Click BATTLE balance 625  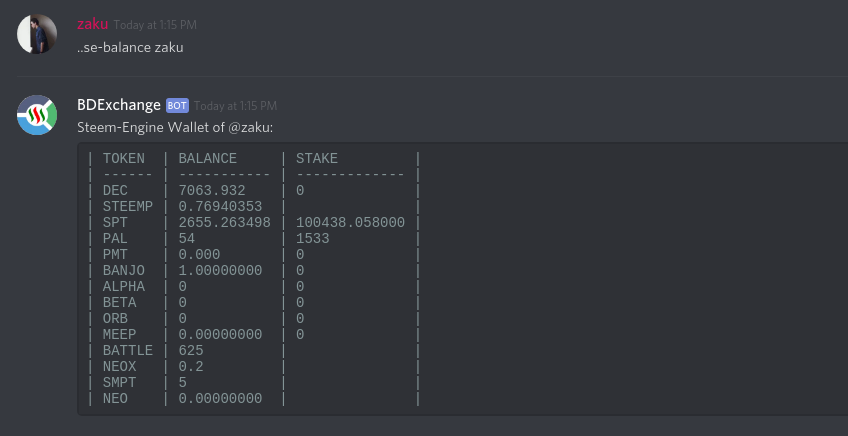coord(191,351)
